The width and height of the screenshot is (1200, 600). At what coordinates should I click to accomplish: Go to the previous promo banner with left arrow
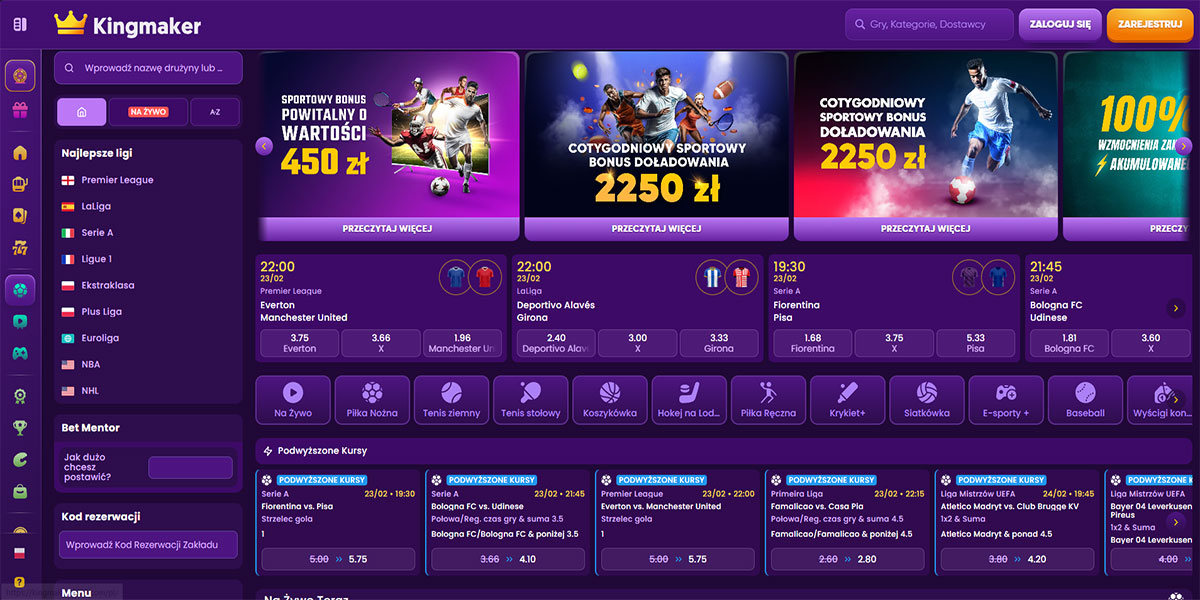(265, 146)
